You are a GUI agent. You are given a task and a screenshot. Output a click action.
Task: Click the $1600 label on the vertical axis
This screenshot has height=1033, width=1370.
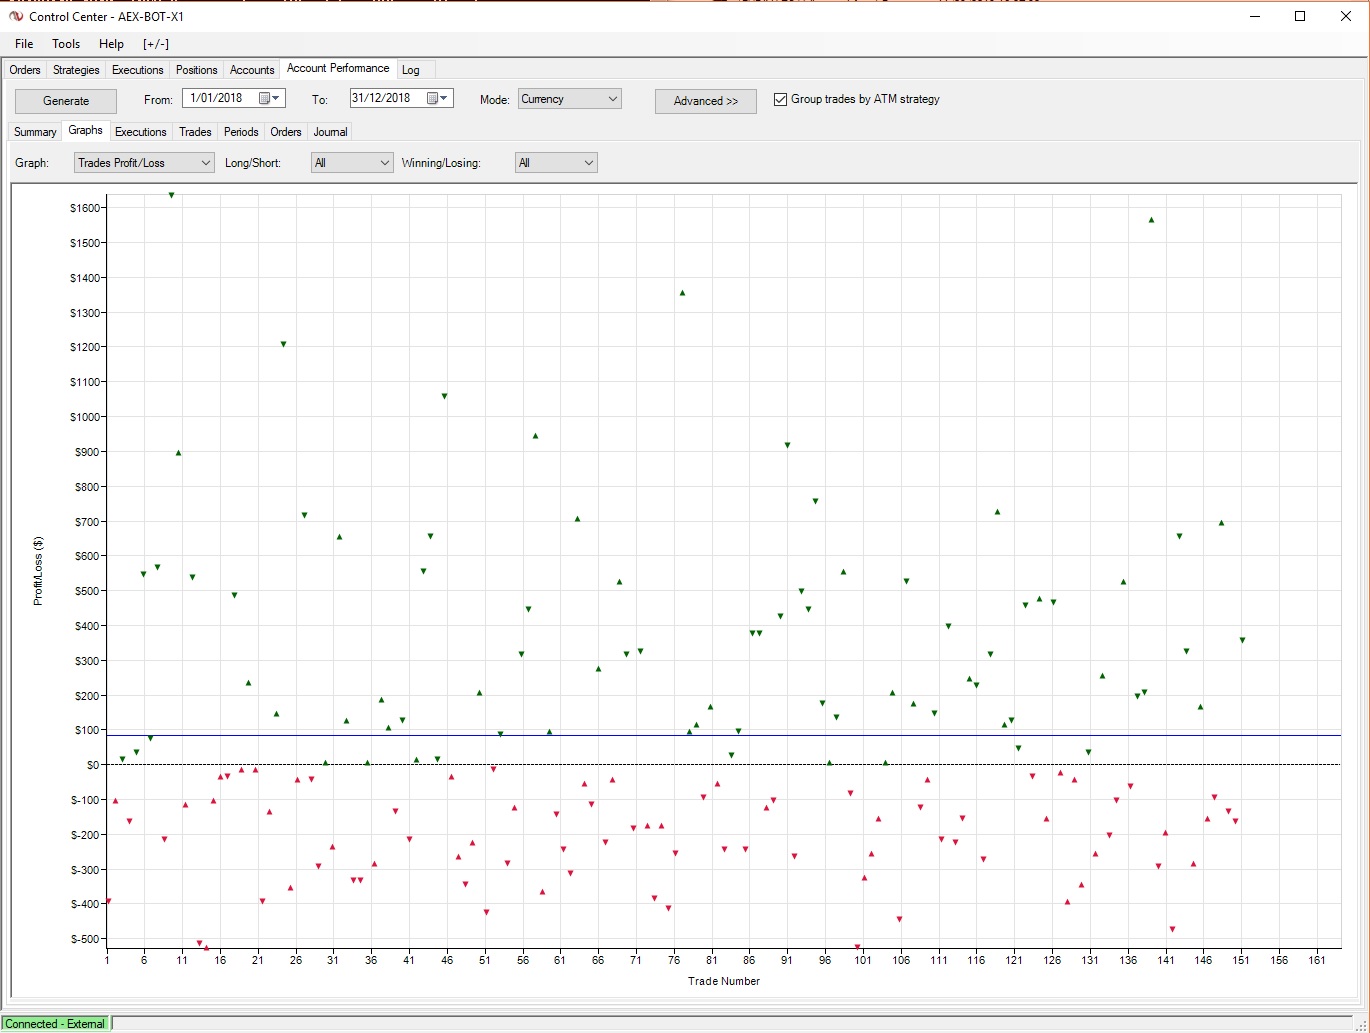[84, 208]
